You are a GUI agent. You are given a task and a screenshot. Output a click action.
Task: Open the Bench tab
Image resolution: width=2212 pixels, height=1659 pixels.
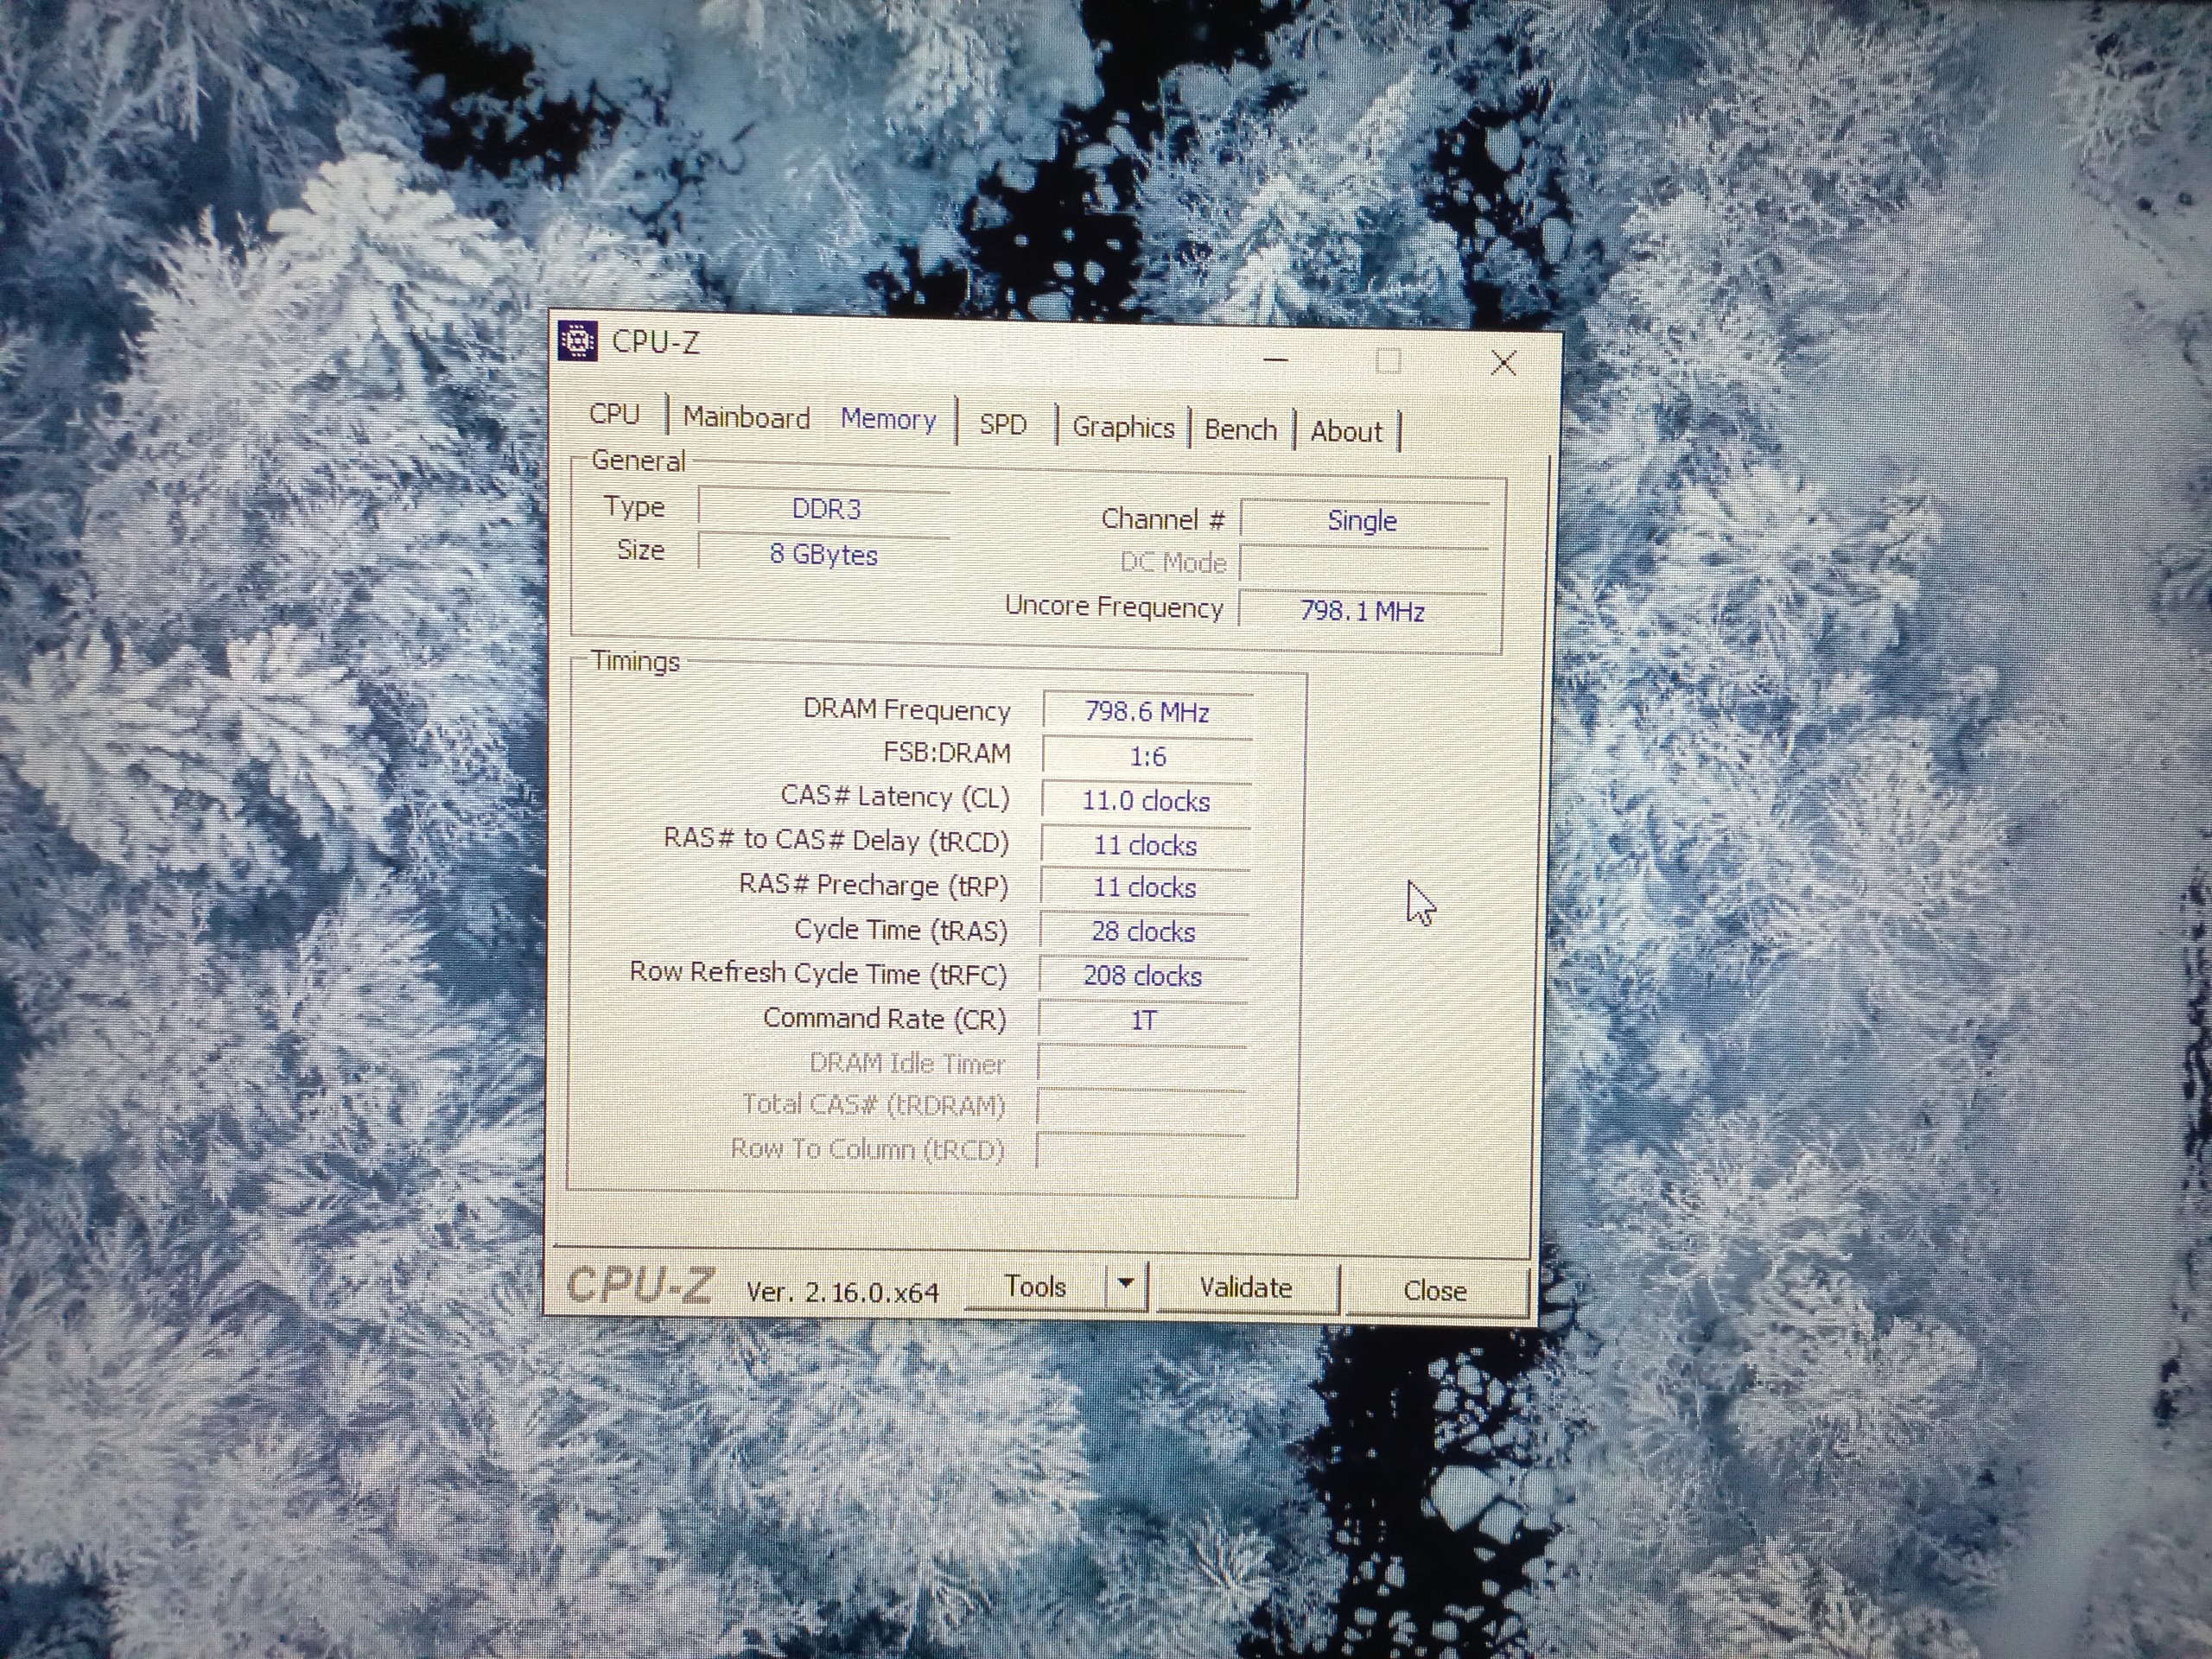pos(1240,430)
